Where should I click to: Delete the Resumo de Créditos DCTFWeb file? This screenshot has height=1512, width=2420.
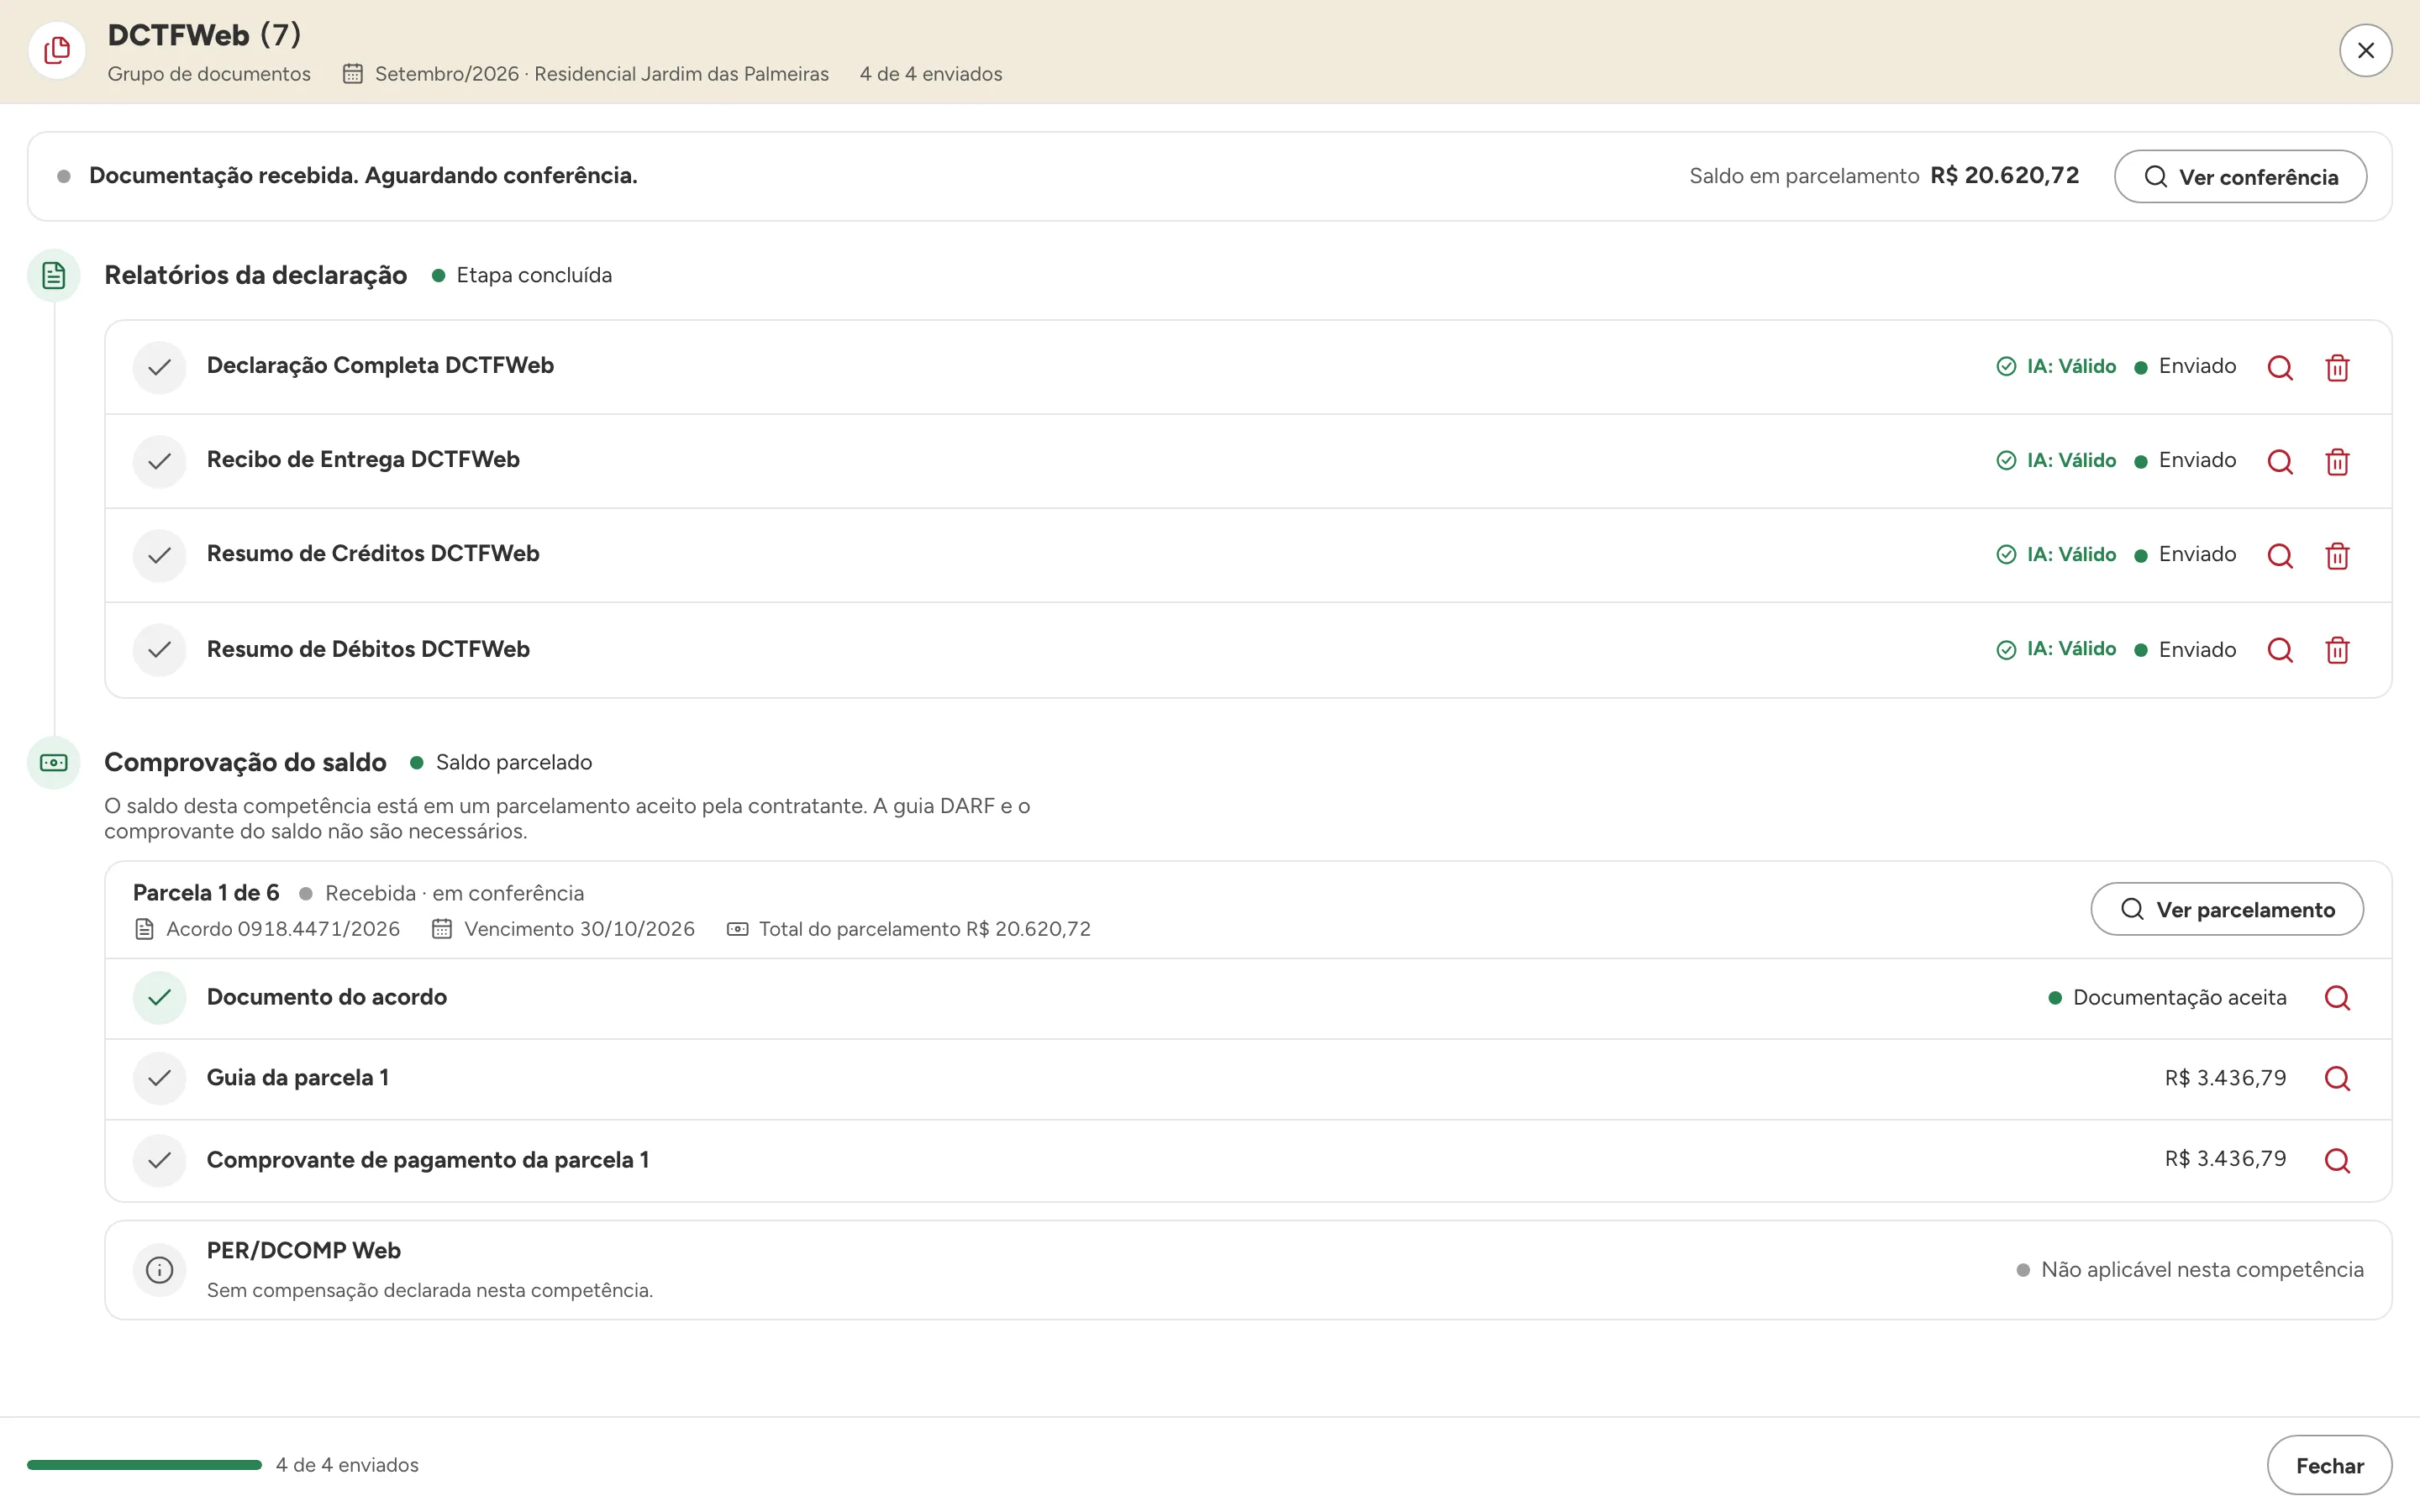point(2337,555)
